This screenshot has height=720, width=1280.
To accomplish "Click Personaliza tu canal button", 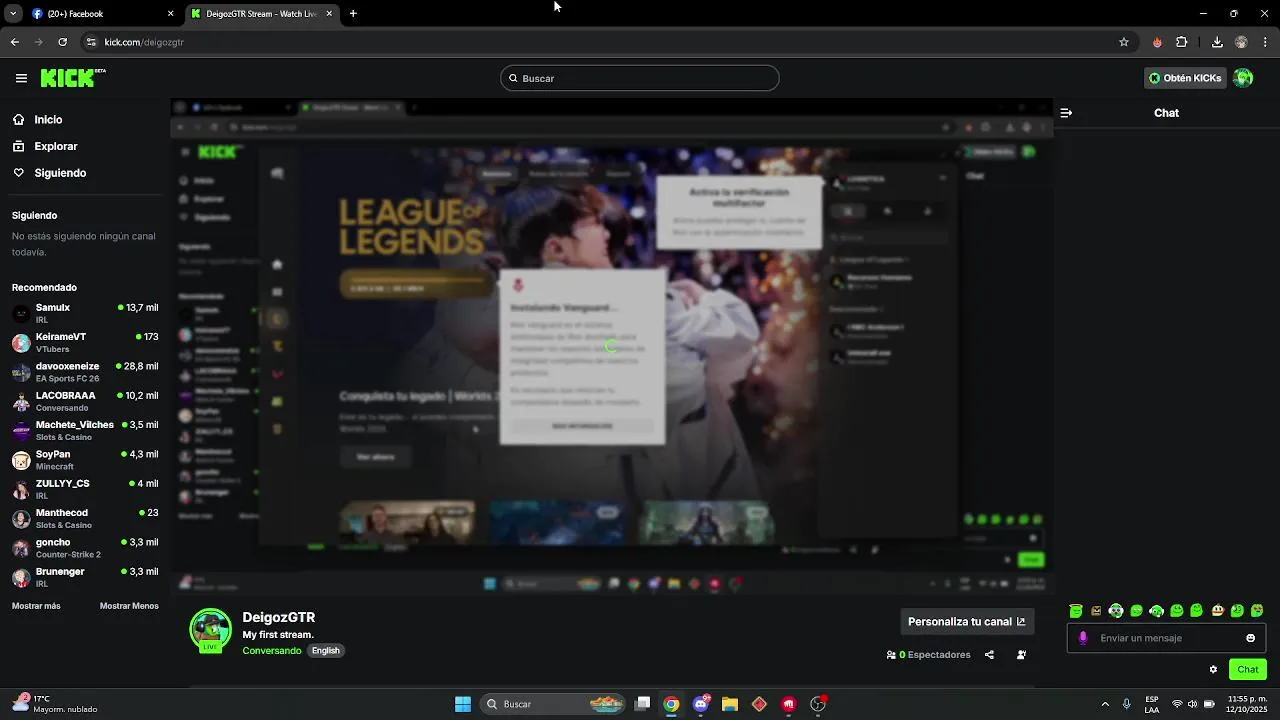I will click(967, 622).
